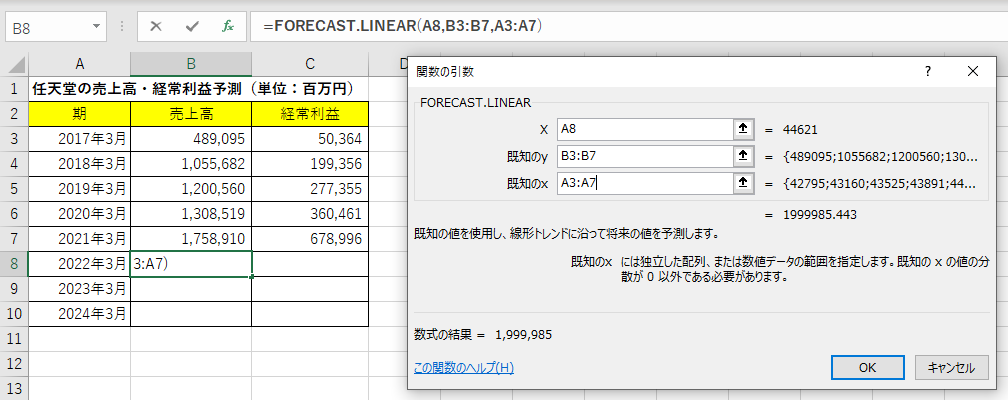Select the column B header
Viewport: 1008px width, 400px height.
(191, 64)
